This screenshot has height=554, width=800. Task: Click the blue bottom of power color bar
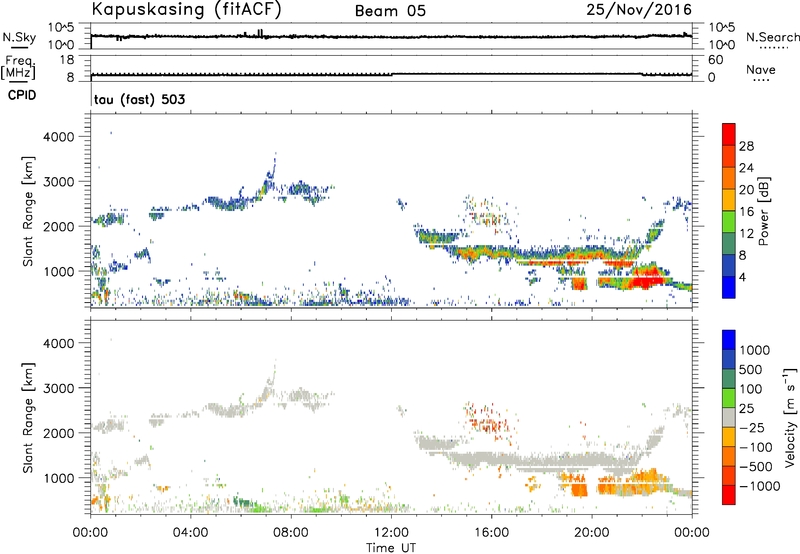pos(729,288)
